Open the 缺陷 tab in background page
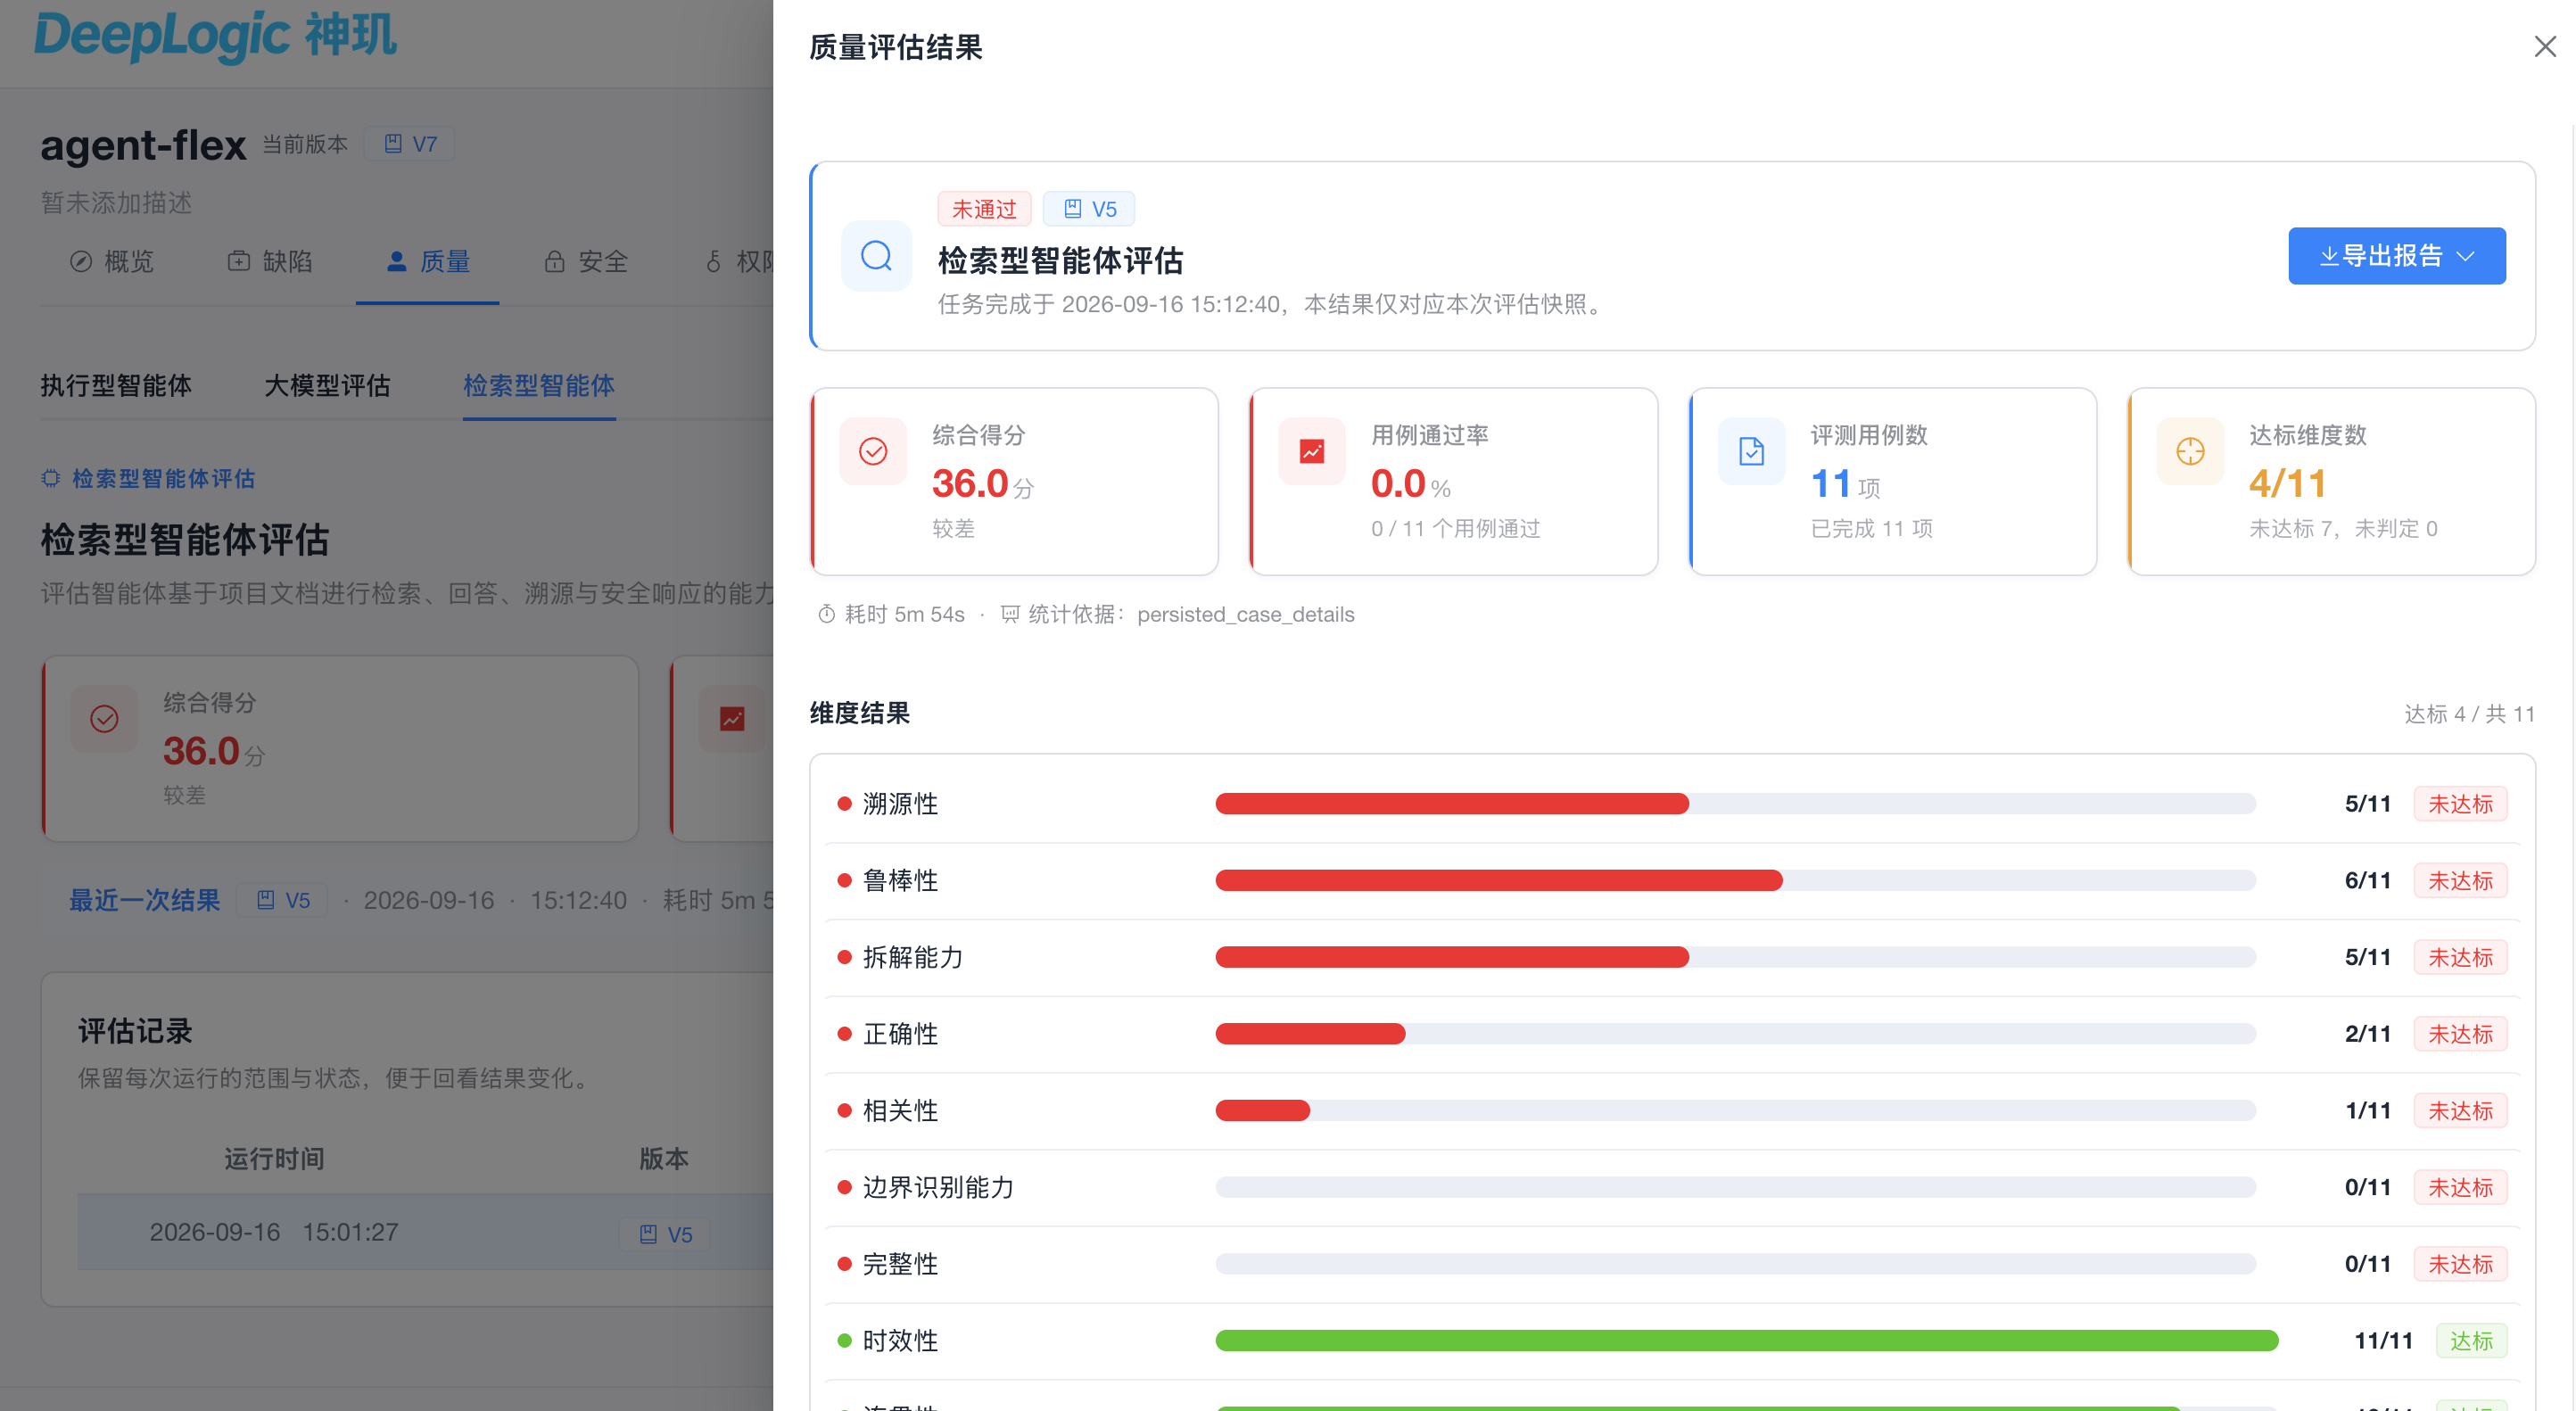 pyautogui.click(x=270, y=262)
